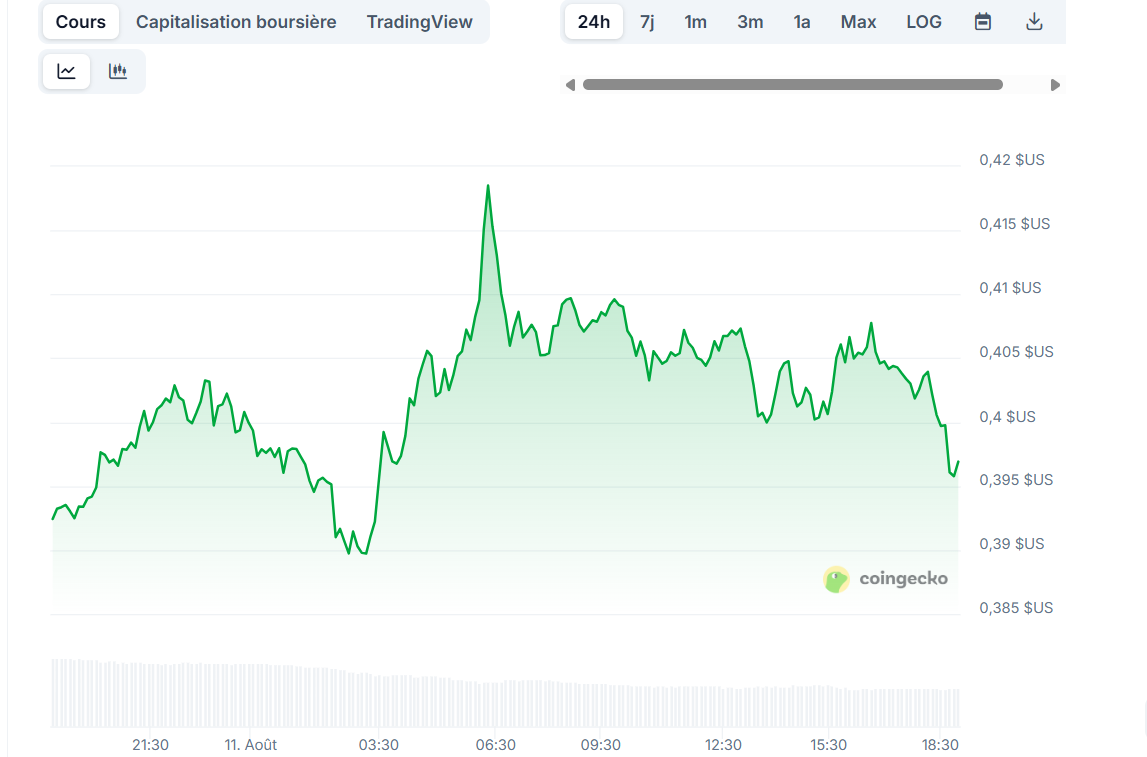
Task: Select the line chart view icon
Action: pyautogui.click(x=65, y=71)
